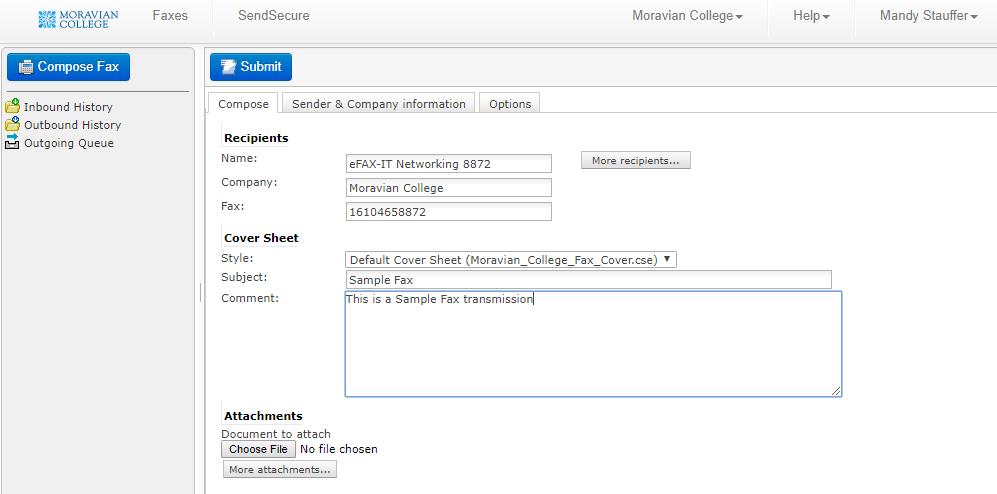The height and width of the screenshot is (494, 997).
Task: Click the Attachments section heading
Action: pos(263,416)
